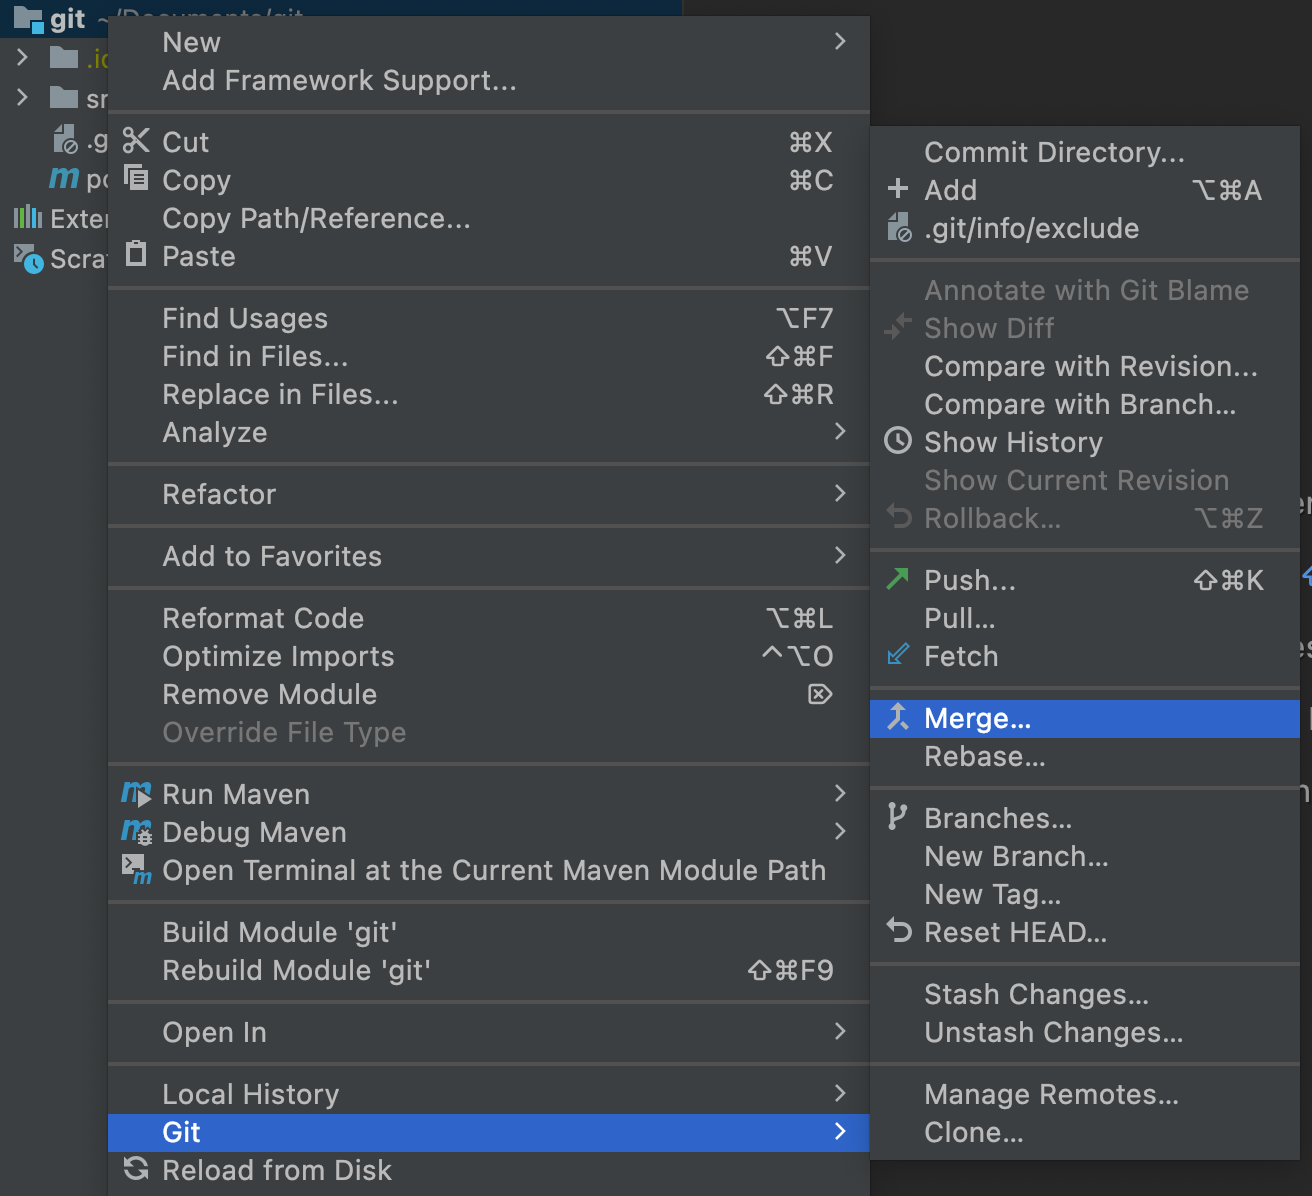Click the green Push arrow icon
1312x1196 pixels.
898,579
